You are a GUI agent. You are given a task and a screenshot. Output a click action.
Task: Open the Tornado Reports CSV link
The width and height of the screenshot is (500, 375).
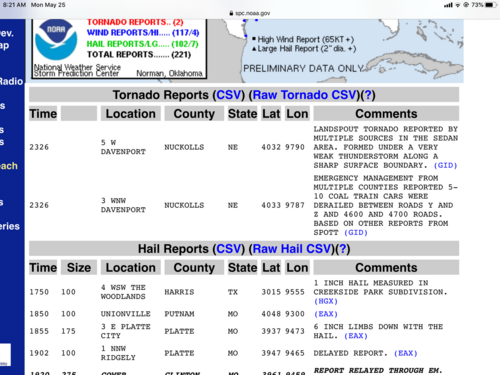(x=229, y=95)
